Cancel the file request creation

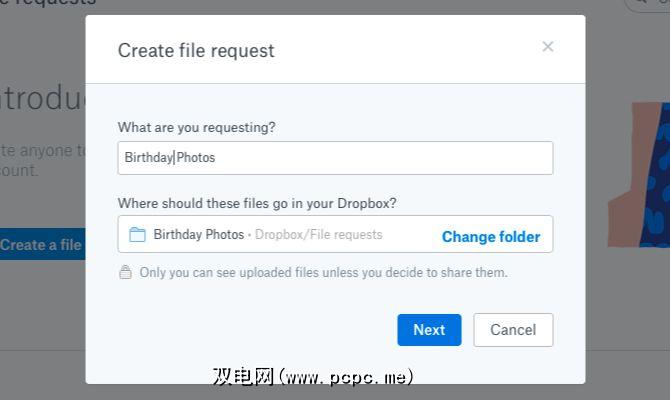tap(513, 330)
